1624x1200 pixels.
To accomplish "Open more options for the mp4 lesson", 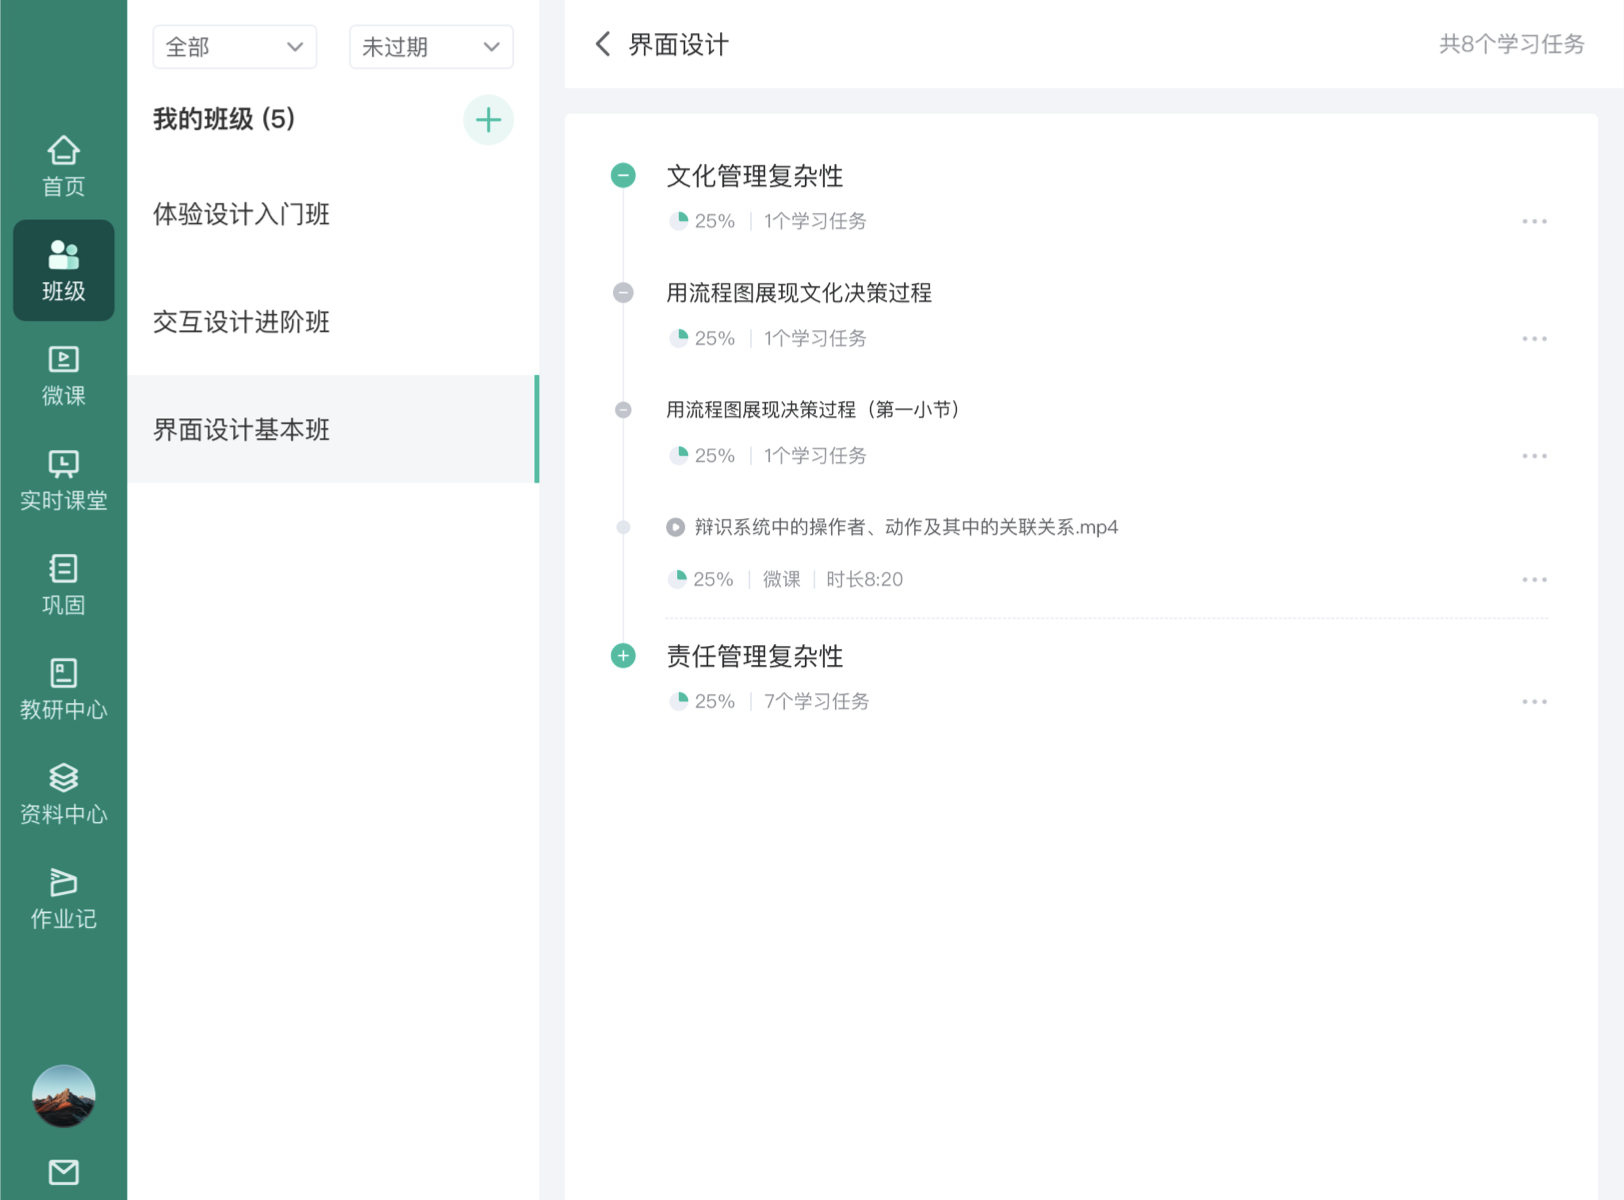I will coord(1535,580).
